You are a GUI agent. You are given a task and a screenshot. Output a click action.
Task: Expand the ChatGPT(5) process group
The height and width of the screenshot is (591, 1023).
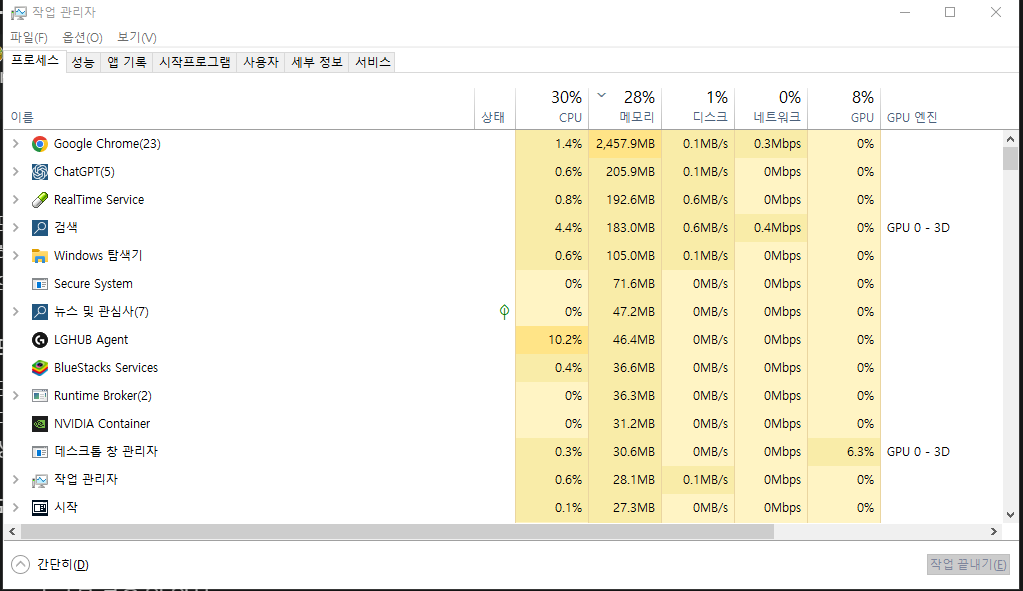click(16, 171)
